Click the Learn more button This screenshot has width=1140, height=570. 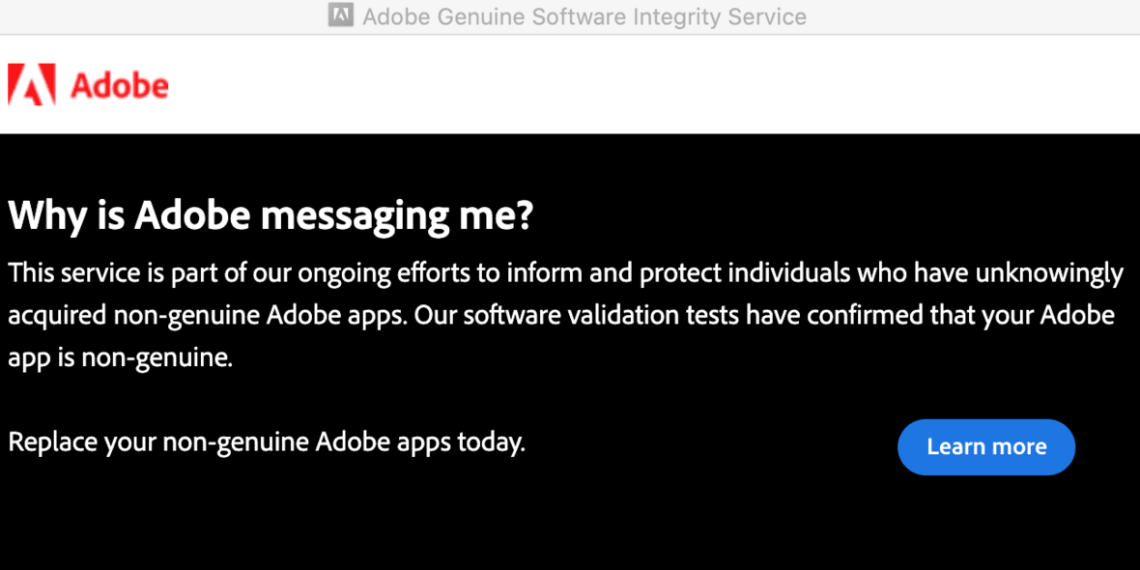[986, 447]
